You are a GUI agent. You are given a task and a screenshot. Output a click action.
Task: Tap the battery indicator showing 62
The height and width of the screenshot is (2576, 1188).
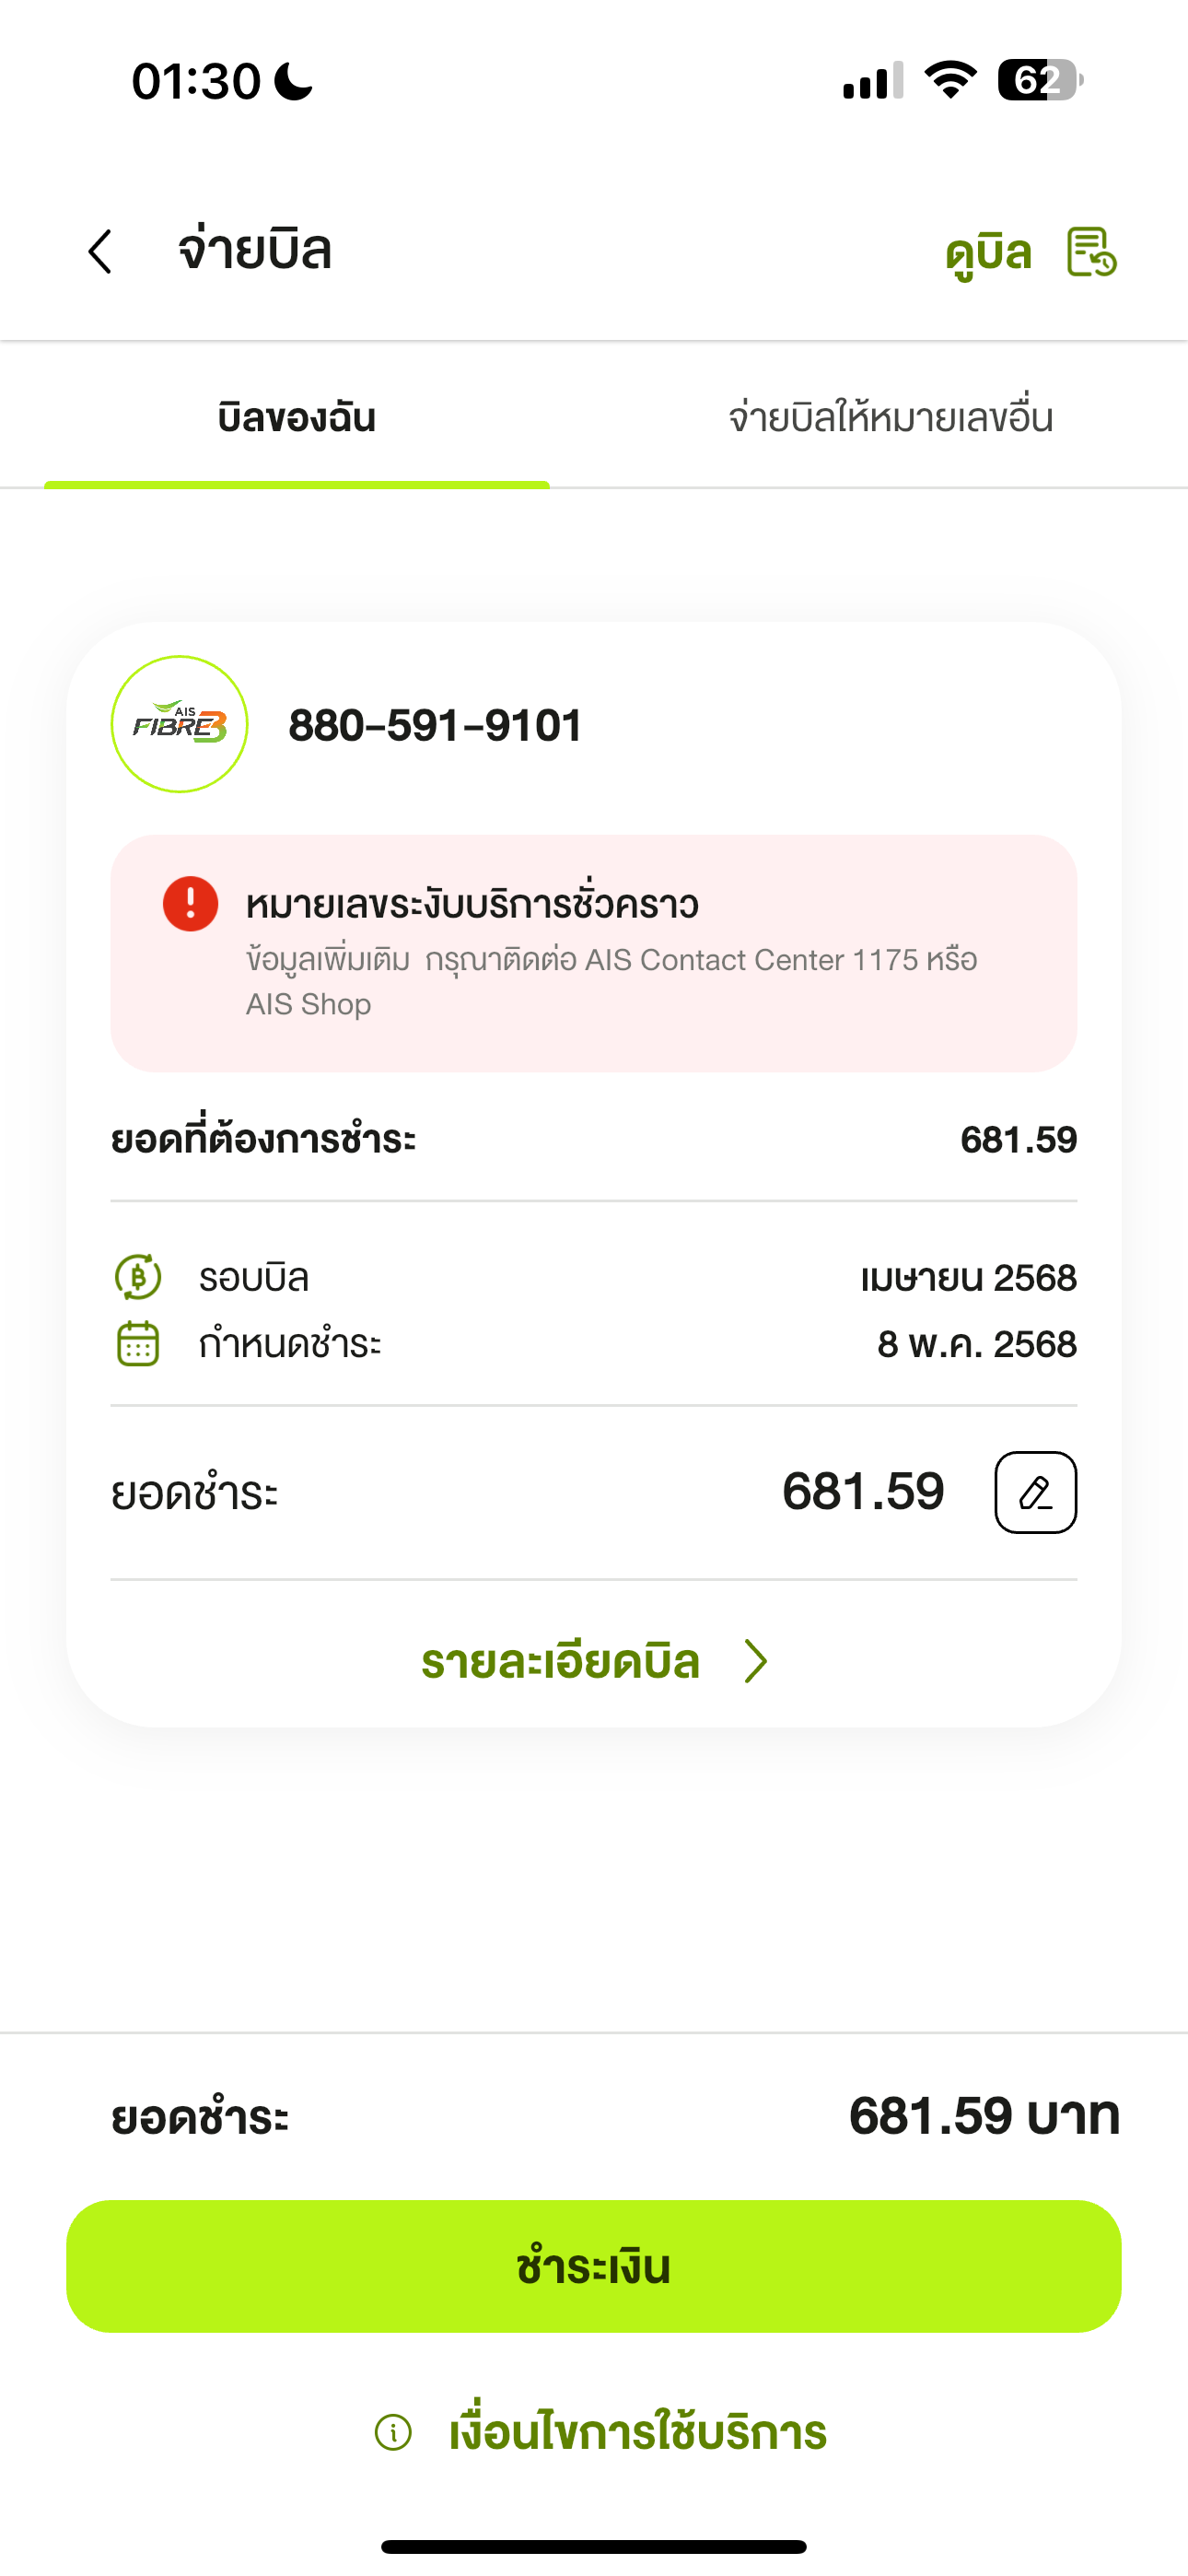tap(1040, 80)
